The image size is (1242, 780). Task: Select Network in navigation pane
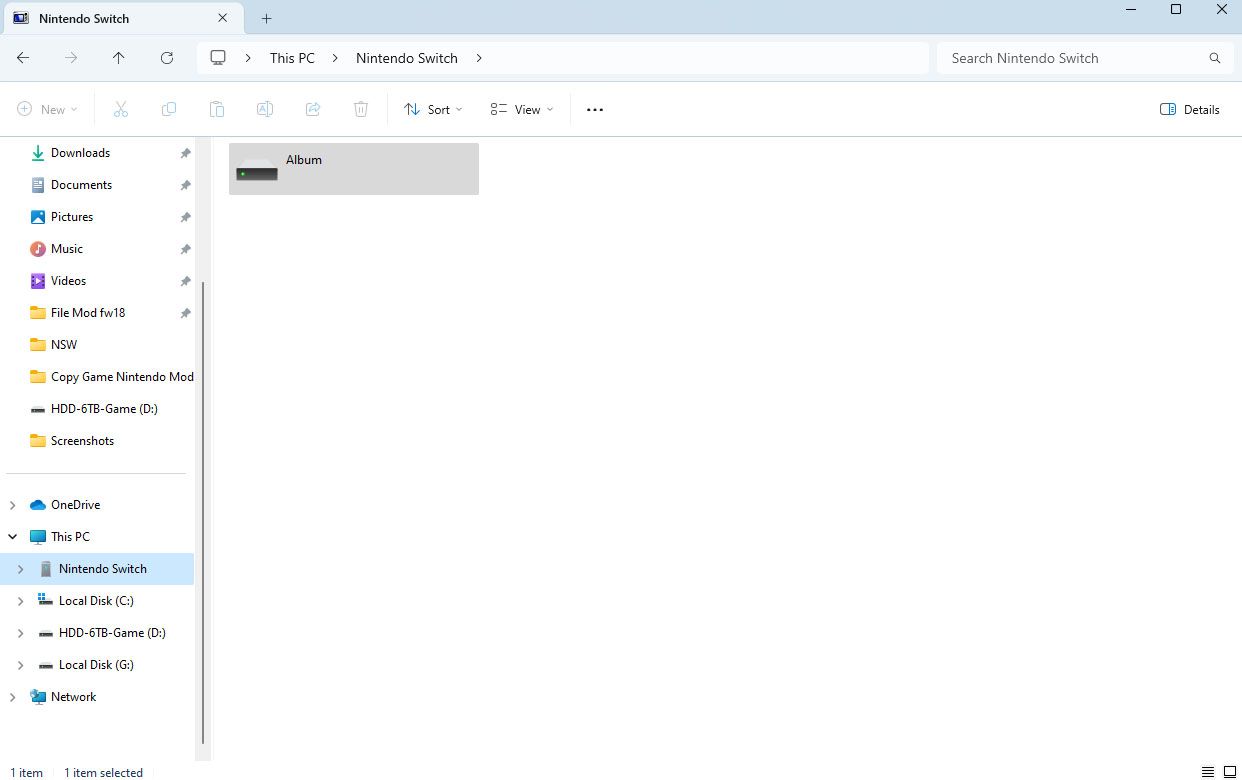coord(73,697)
